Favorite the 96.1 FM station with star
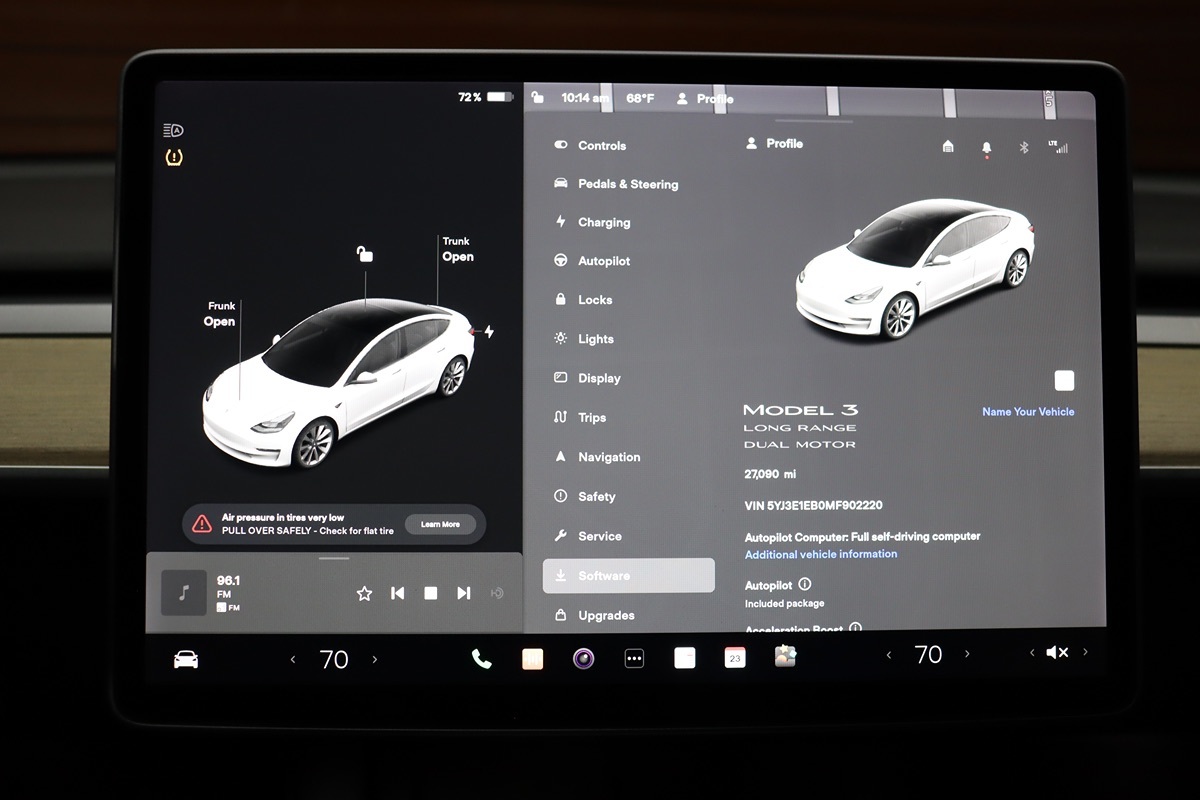 click(364, 593)
